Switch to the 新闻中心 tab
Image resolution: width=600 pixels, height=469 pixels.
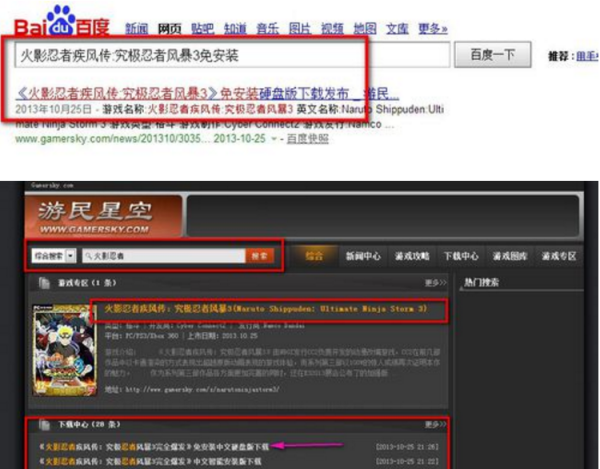[x=363, y=256]
